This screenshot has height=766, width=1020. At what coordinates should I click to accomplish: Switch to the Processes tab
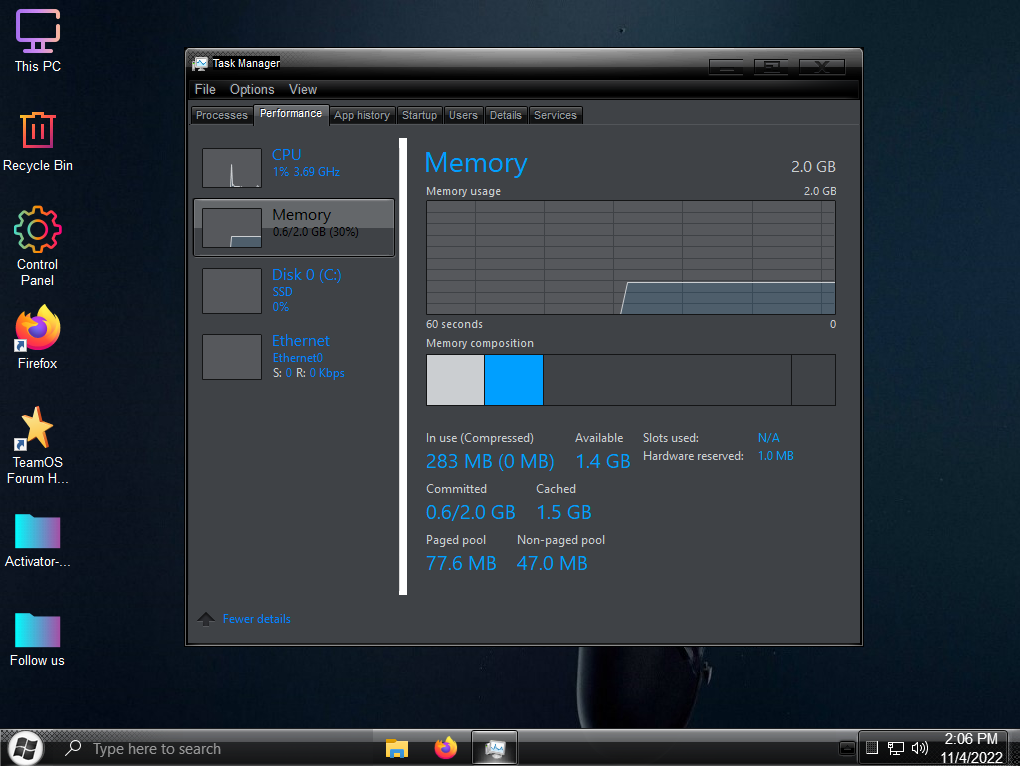221,115
